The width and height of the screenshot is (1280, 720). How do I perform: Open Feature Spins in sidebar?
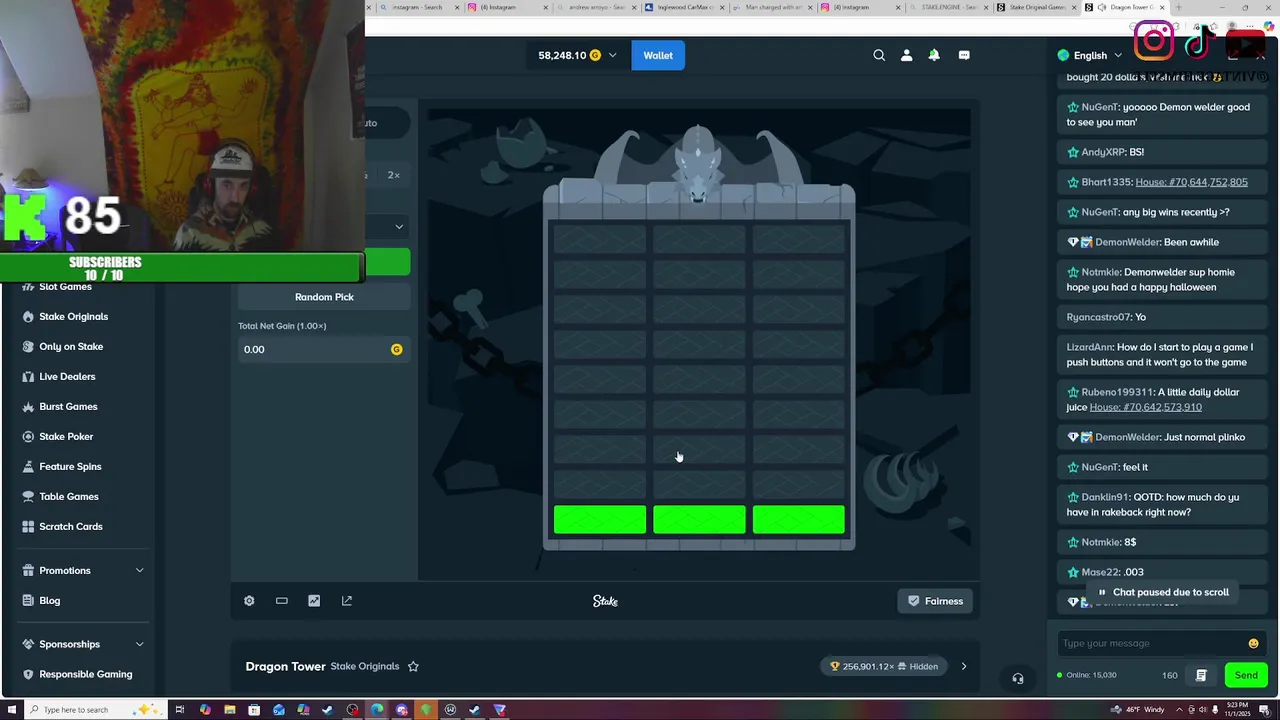point(70,466)
